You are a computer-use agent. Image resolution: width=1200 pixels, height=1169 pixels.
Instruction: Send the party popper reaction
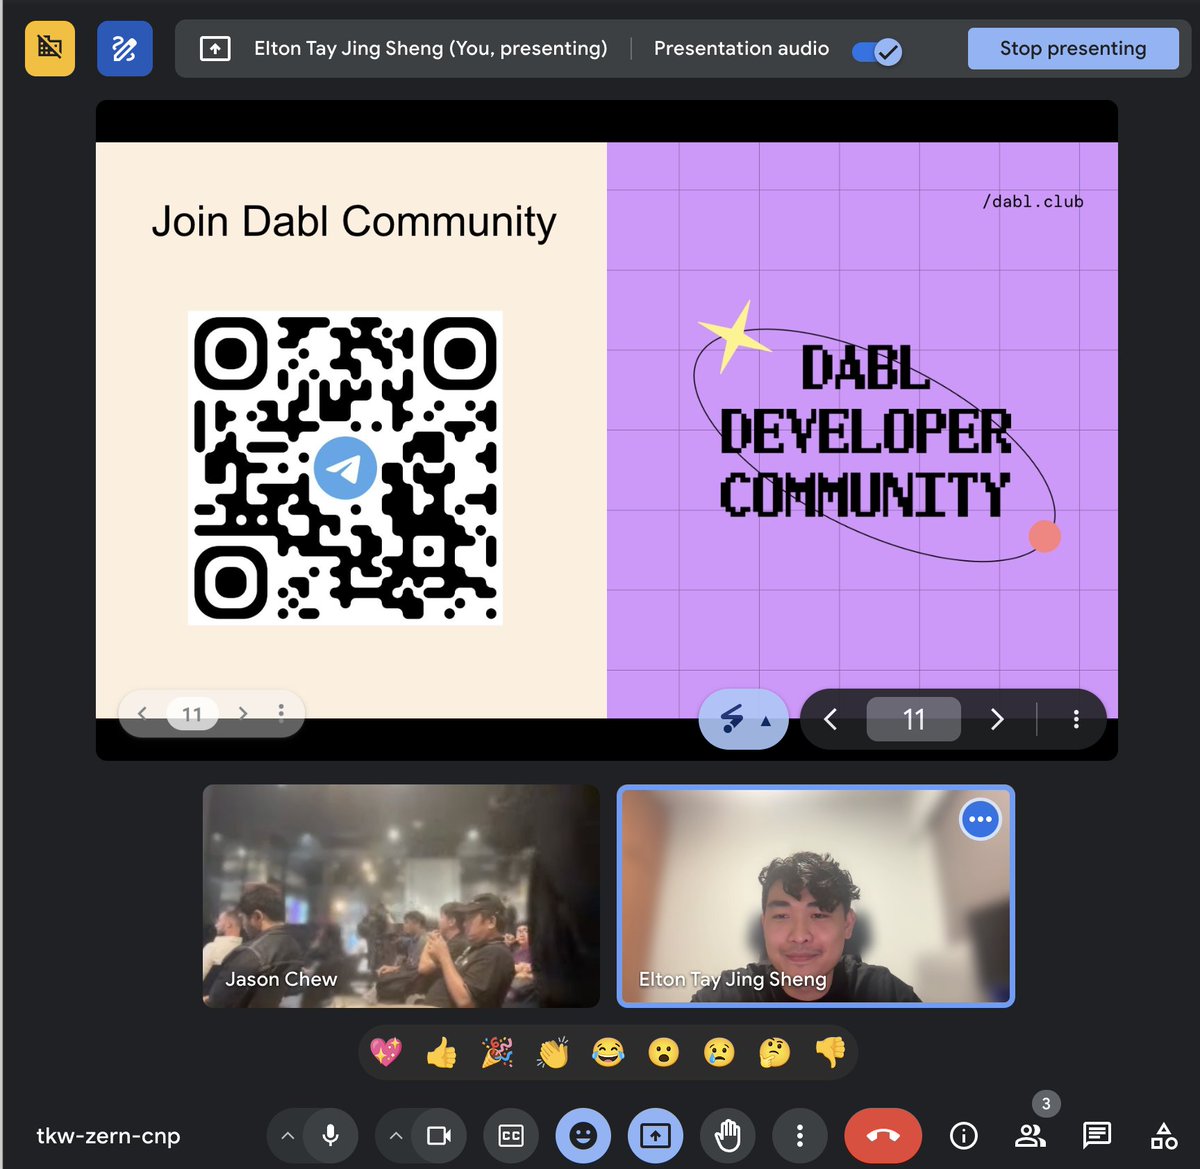(x=497, y=1052)
